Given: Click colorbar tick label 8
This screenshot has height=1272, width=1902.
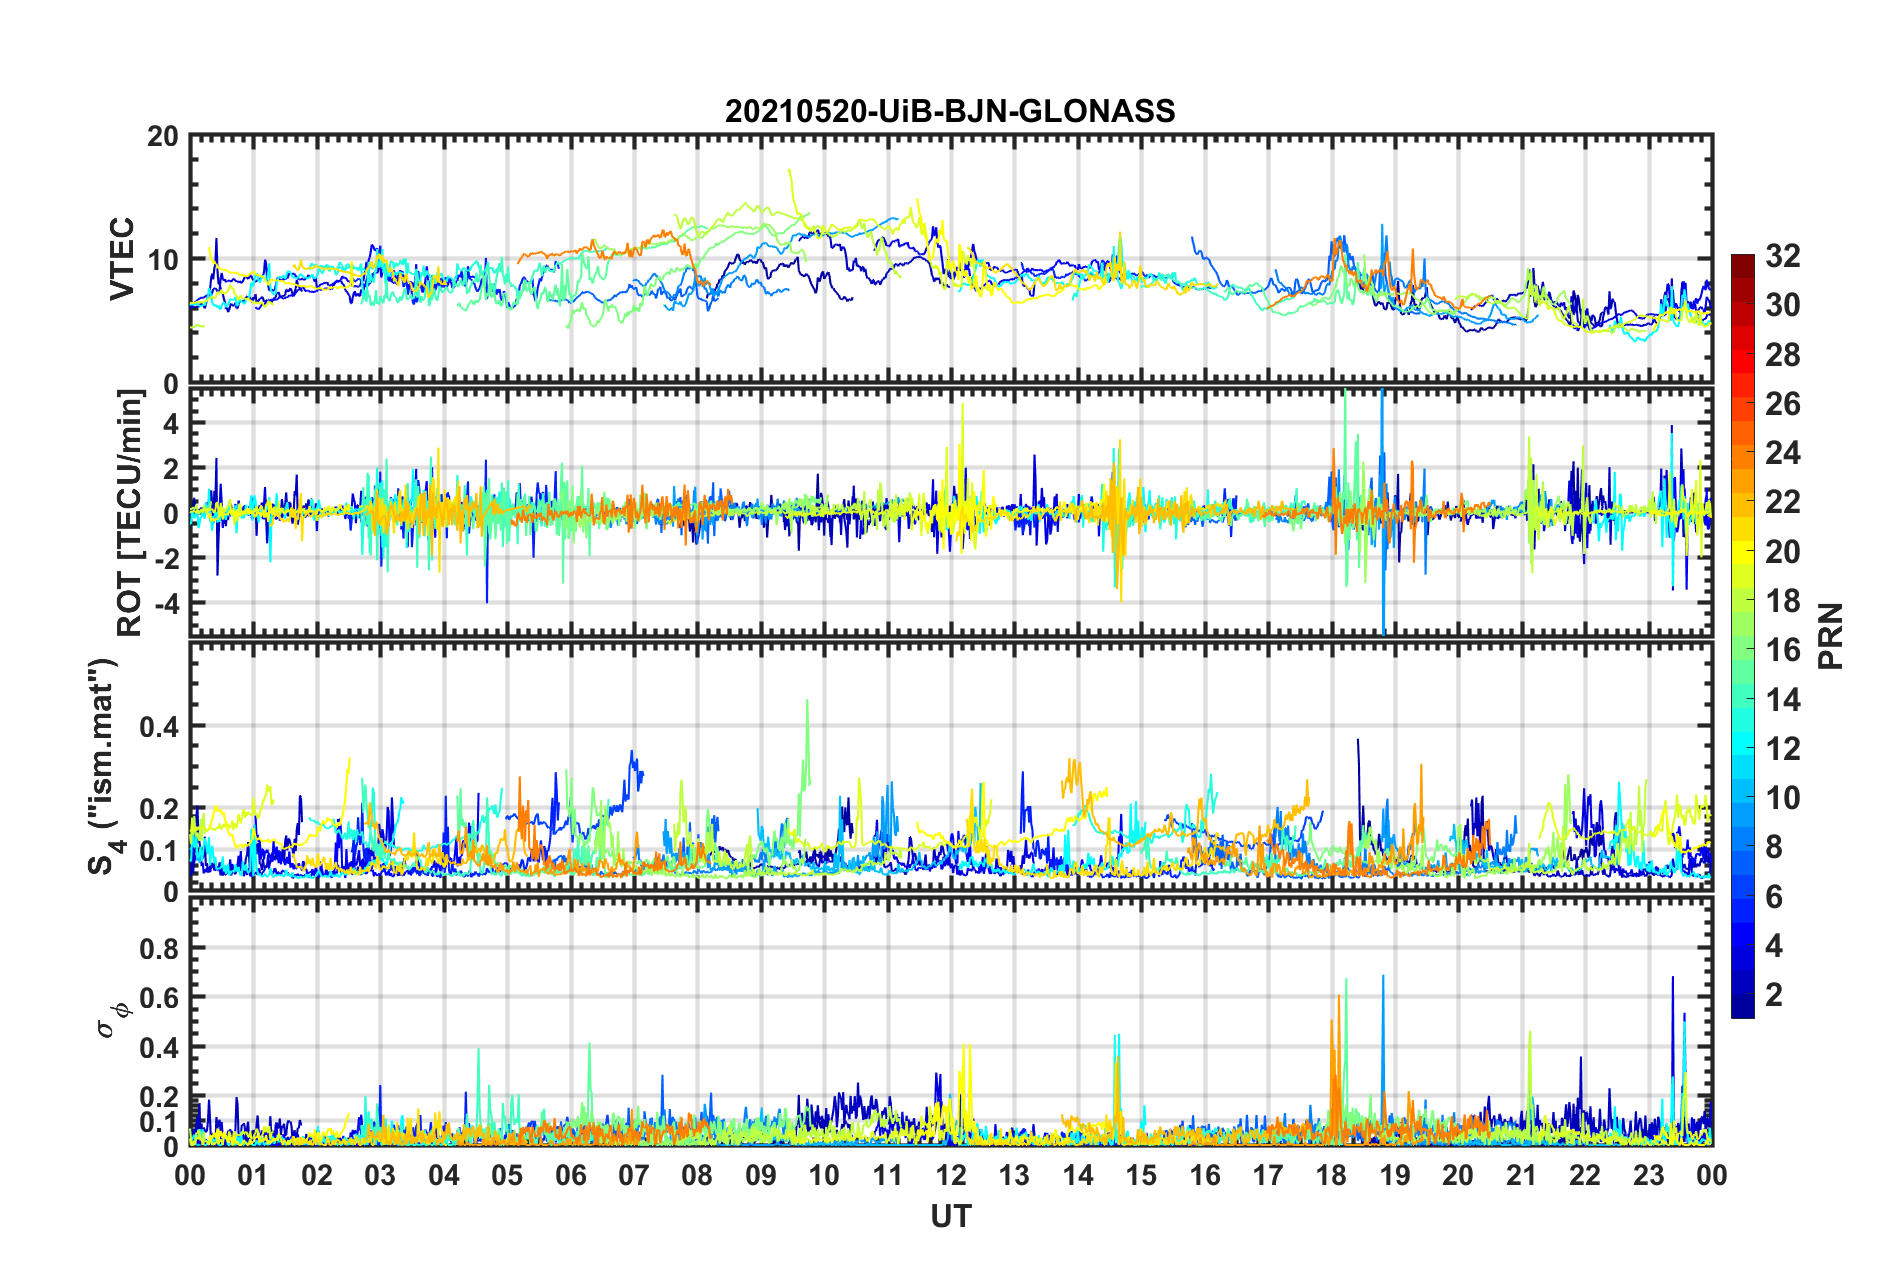Looking at the screenshot, I should click(x=1774, y=847).
